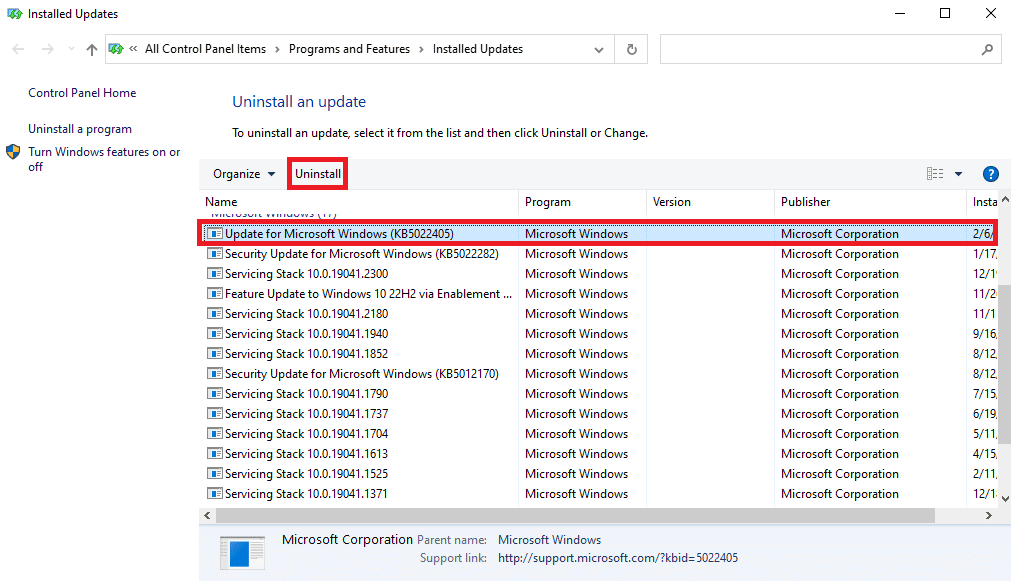Image resolution: width=1011 pixels, height=581 pixels.
Task: Open the Organize menu
Action: tap(244, 174)
